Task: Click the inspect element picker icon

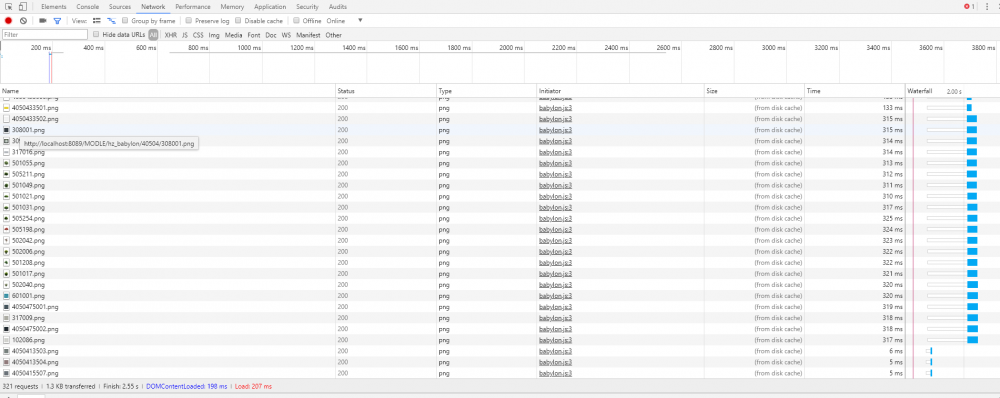Action: pyautogui.click(x=9, y=6)
